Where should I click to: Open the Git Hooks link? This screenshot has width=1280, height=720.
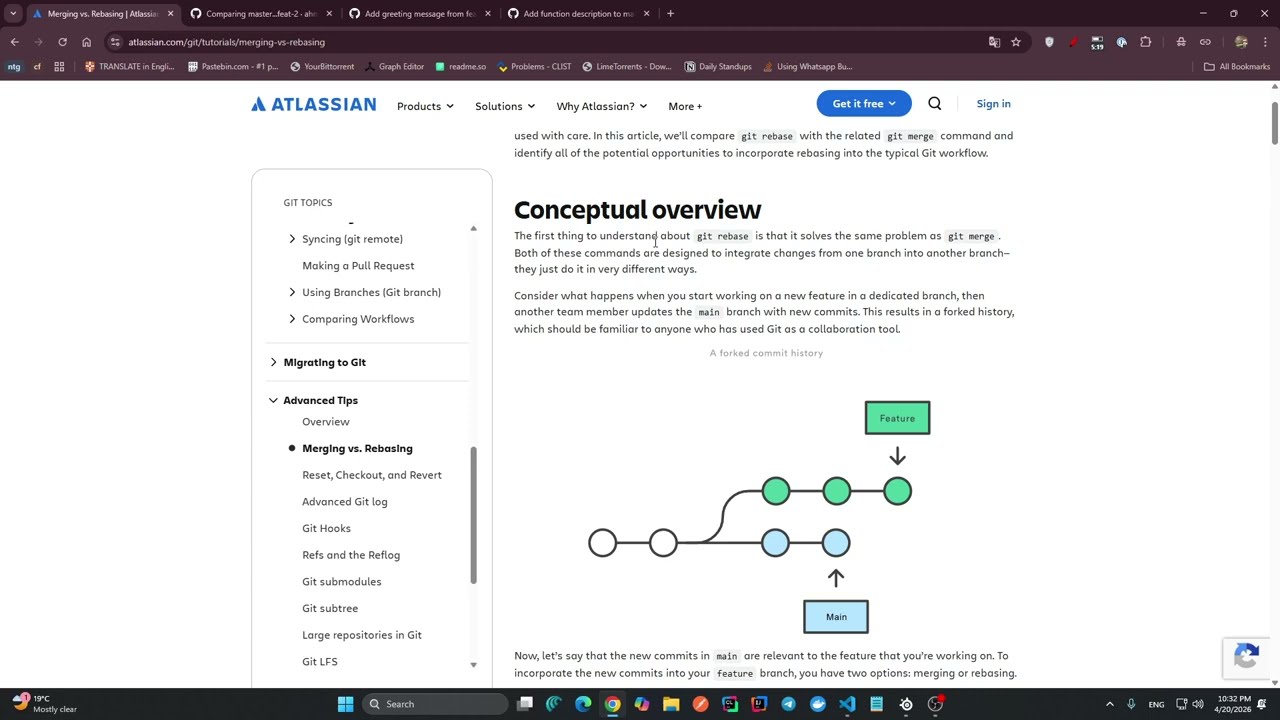point(327,528)
